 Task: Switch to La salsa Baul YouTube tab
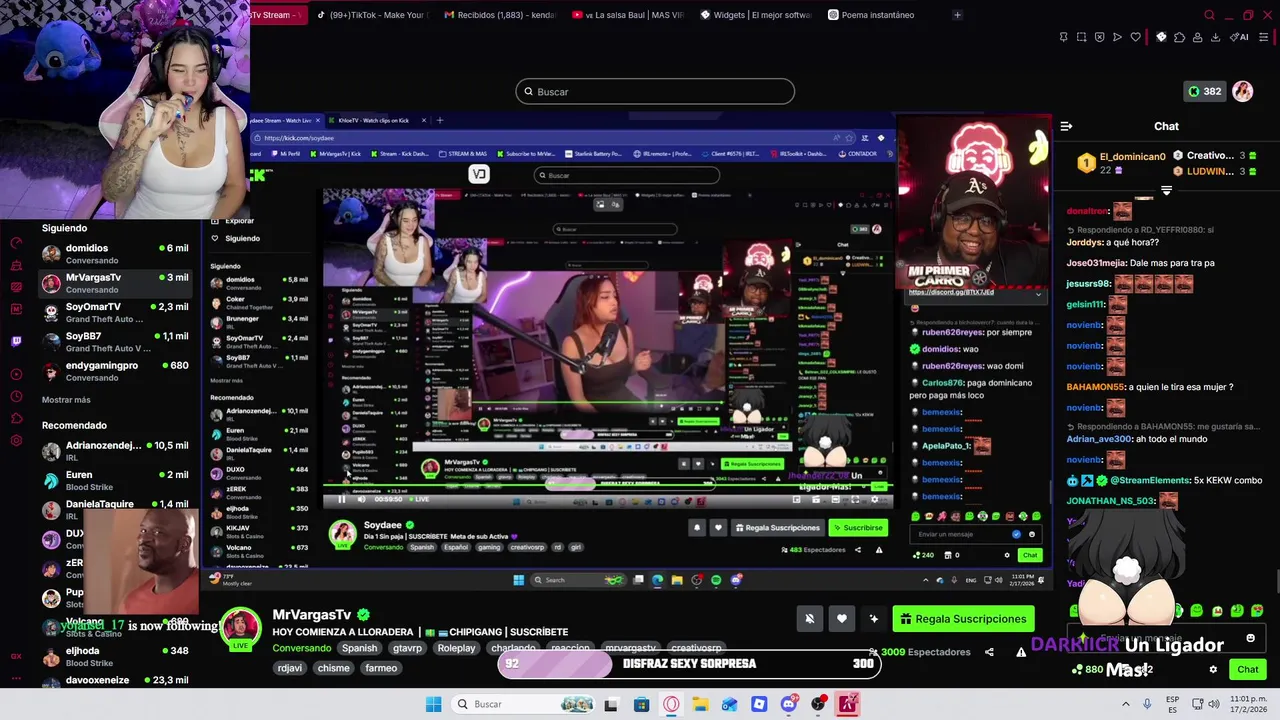[x=628, y=15]
